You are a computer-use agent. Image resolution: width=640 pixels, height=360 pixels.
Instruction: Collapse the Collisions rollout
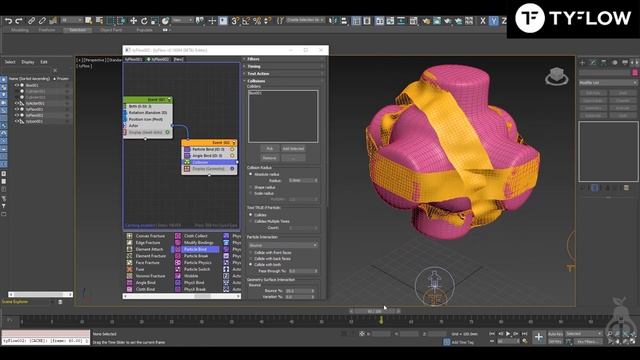(x=284, y=81)
